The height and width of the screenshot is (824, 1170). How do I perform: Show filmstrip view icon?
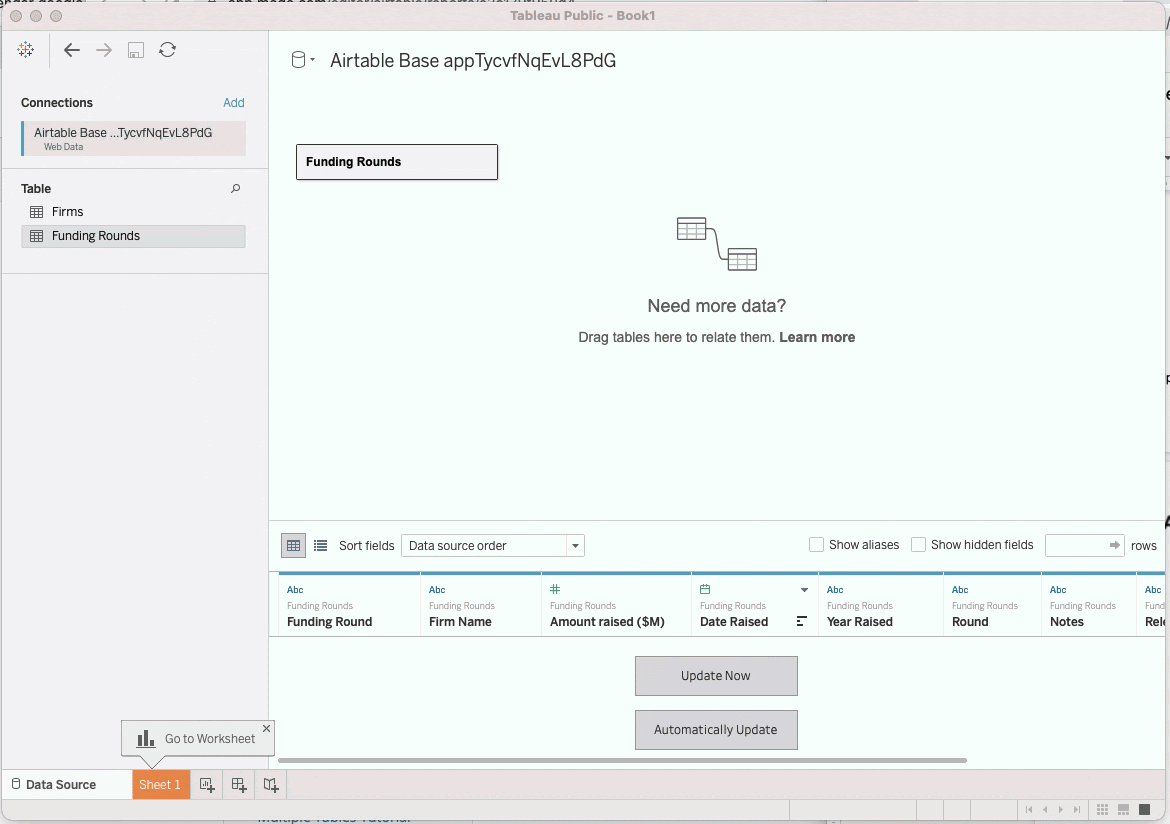coord(1123,810)
